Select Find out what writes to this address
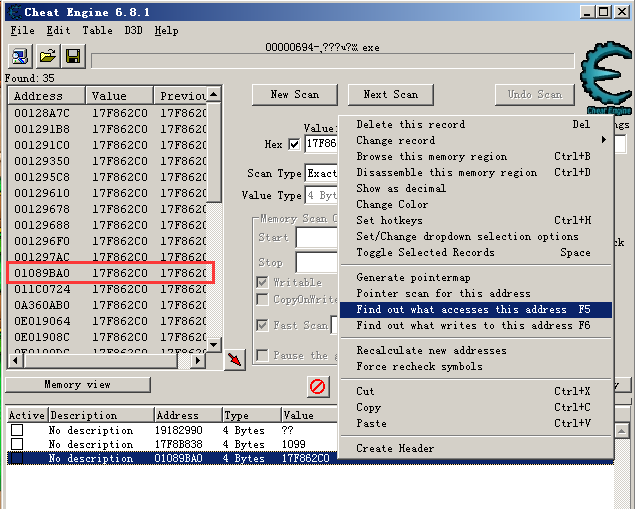 (475, 325)
